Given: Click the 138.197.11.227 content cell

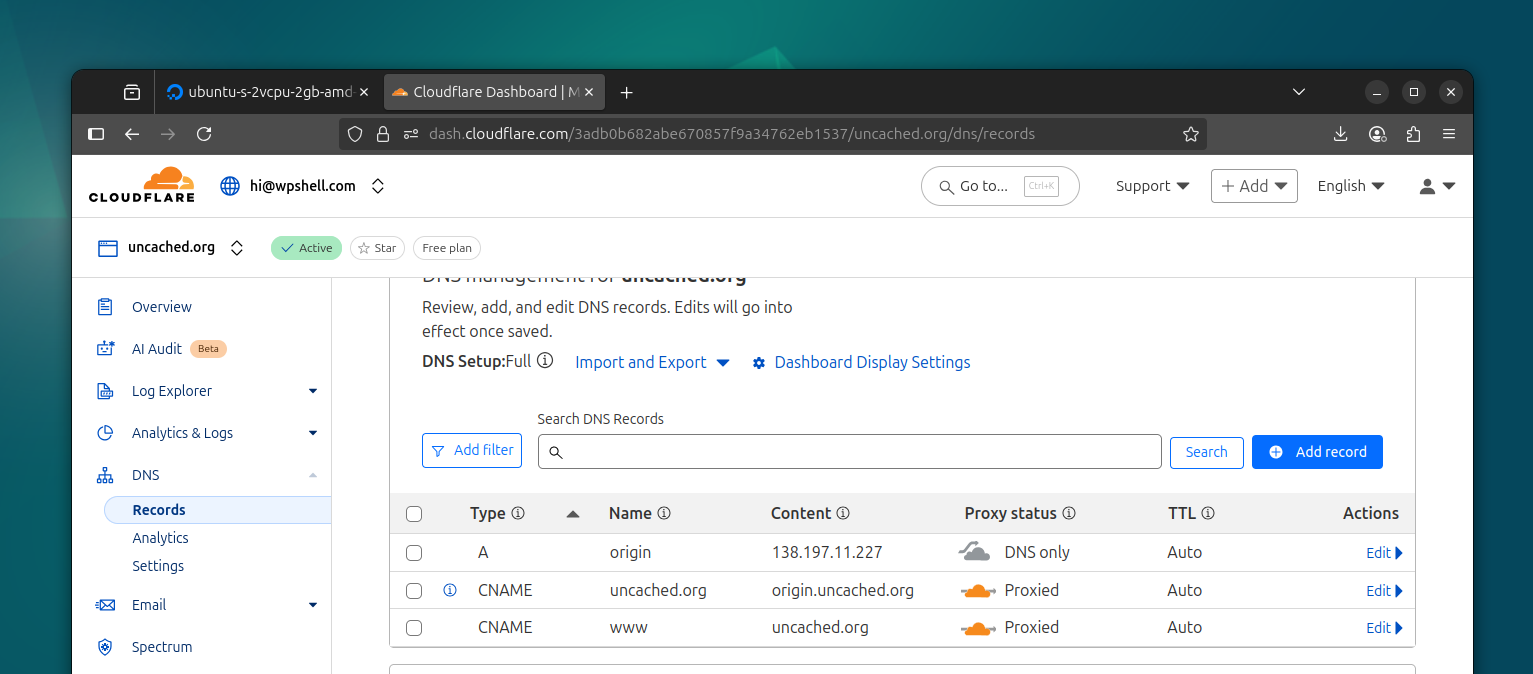Looking at the screenshot, I should 827,552.
